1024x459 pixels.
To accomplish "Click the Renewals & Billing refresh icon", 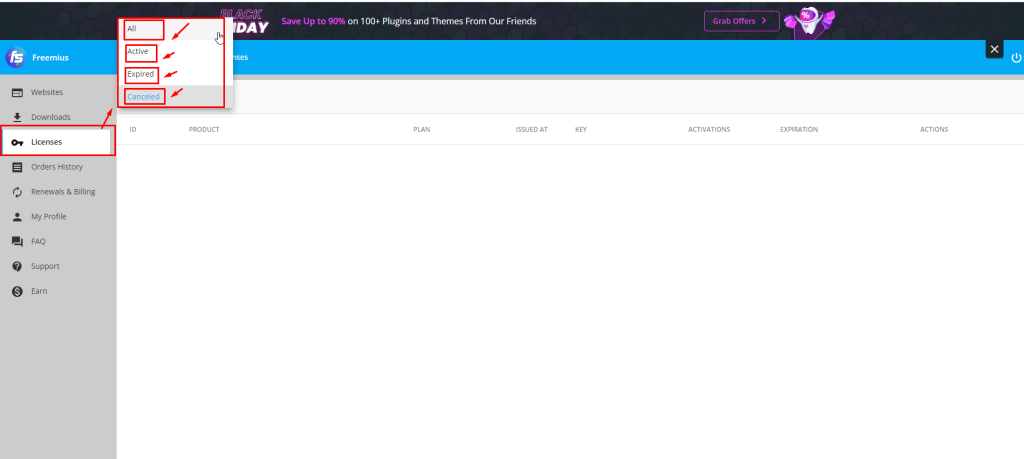I will [x=18, y=192].
